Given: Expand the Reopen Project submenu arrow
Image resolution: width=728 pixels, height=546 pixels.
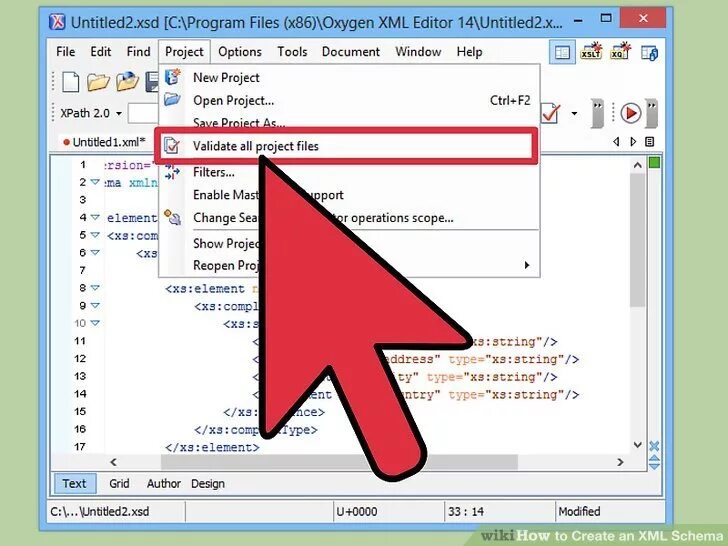Looking at the screenshot, I should pyautogui.click(x=526, y=265).
